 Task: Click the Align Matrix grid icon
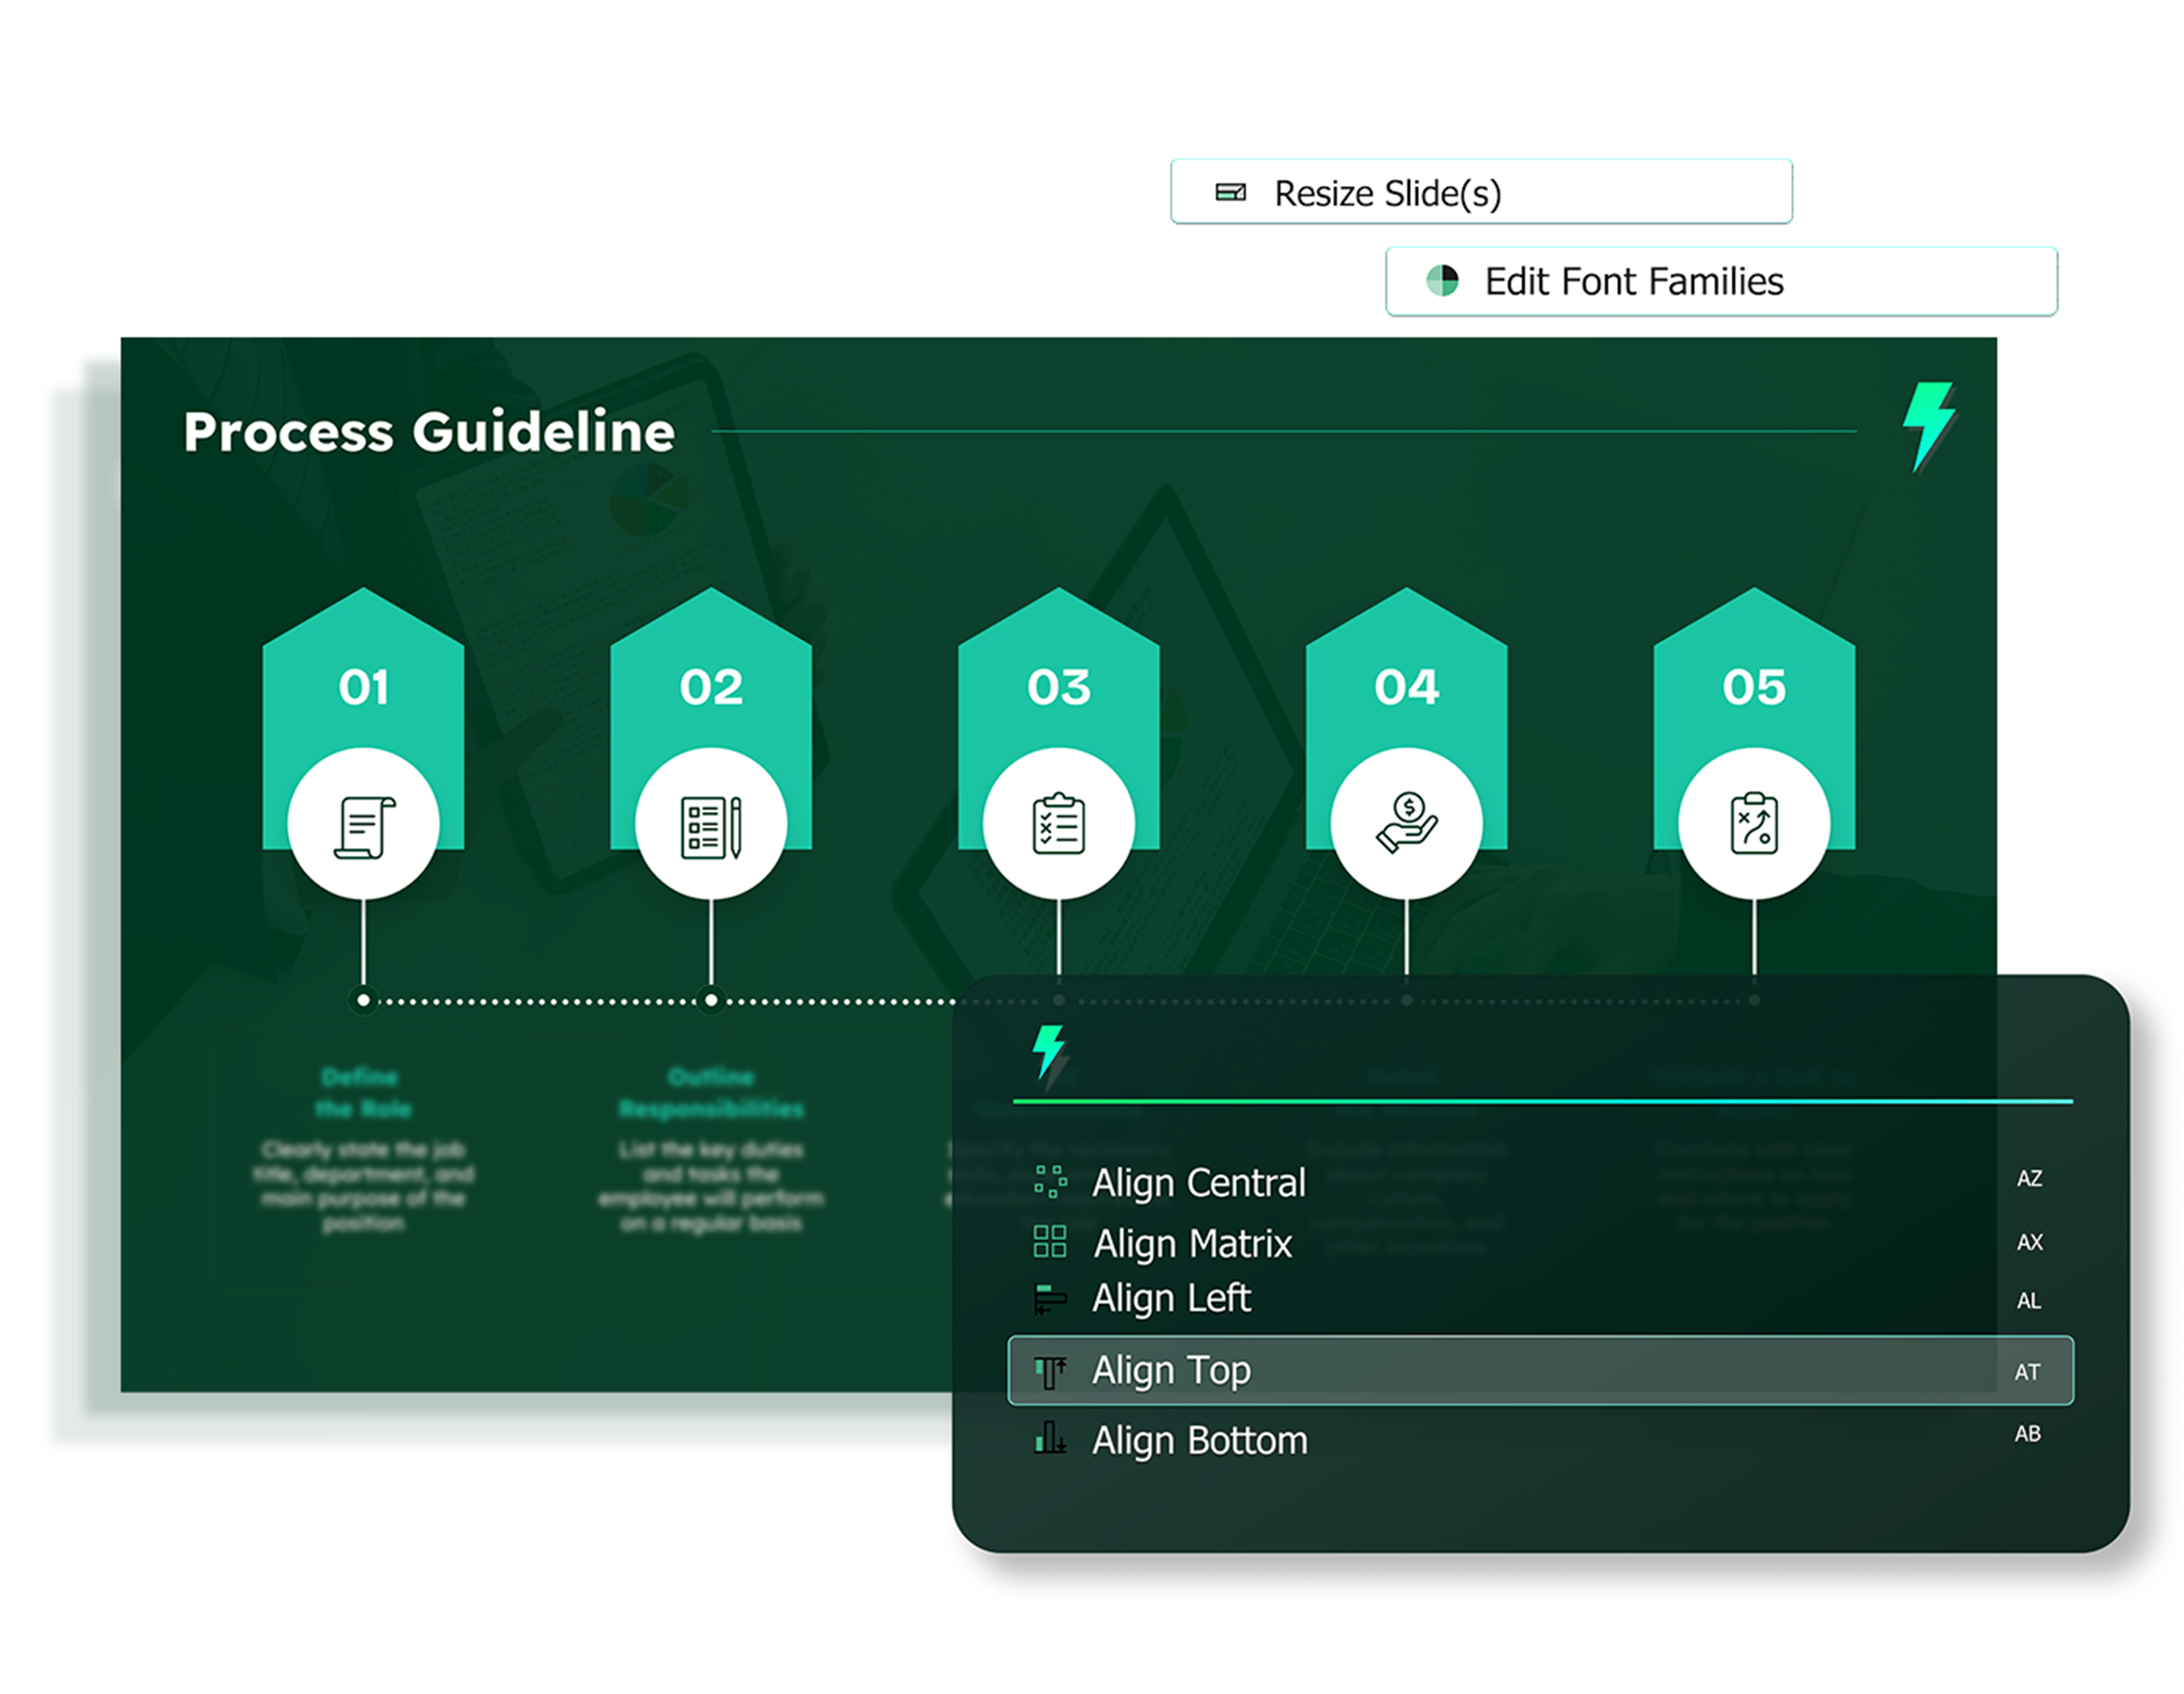click(1050, 1242)
